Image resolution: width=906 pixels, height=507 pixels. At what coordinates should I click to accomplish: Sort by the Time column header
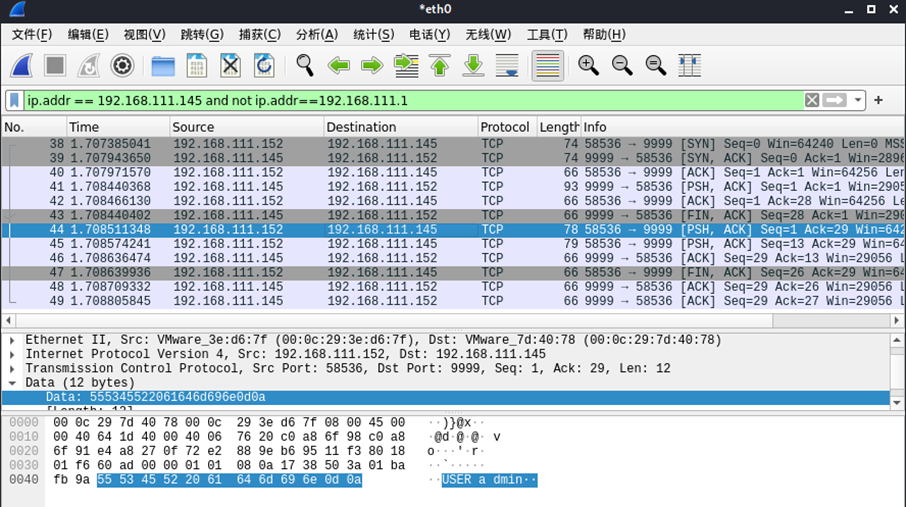coord(118,127)
